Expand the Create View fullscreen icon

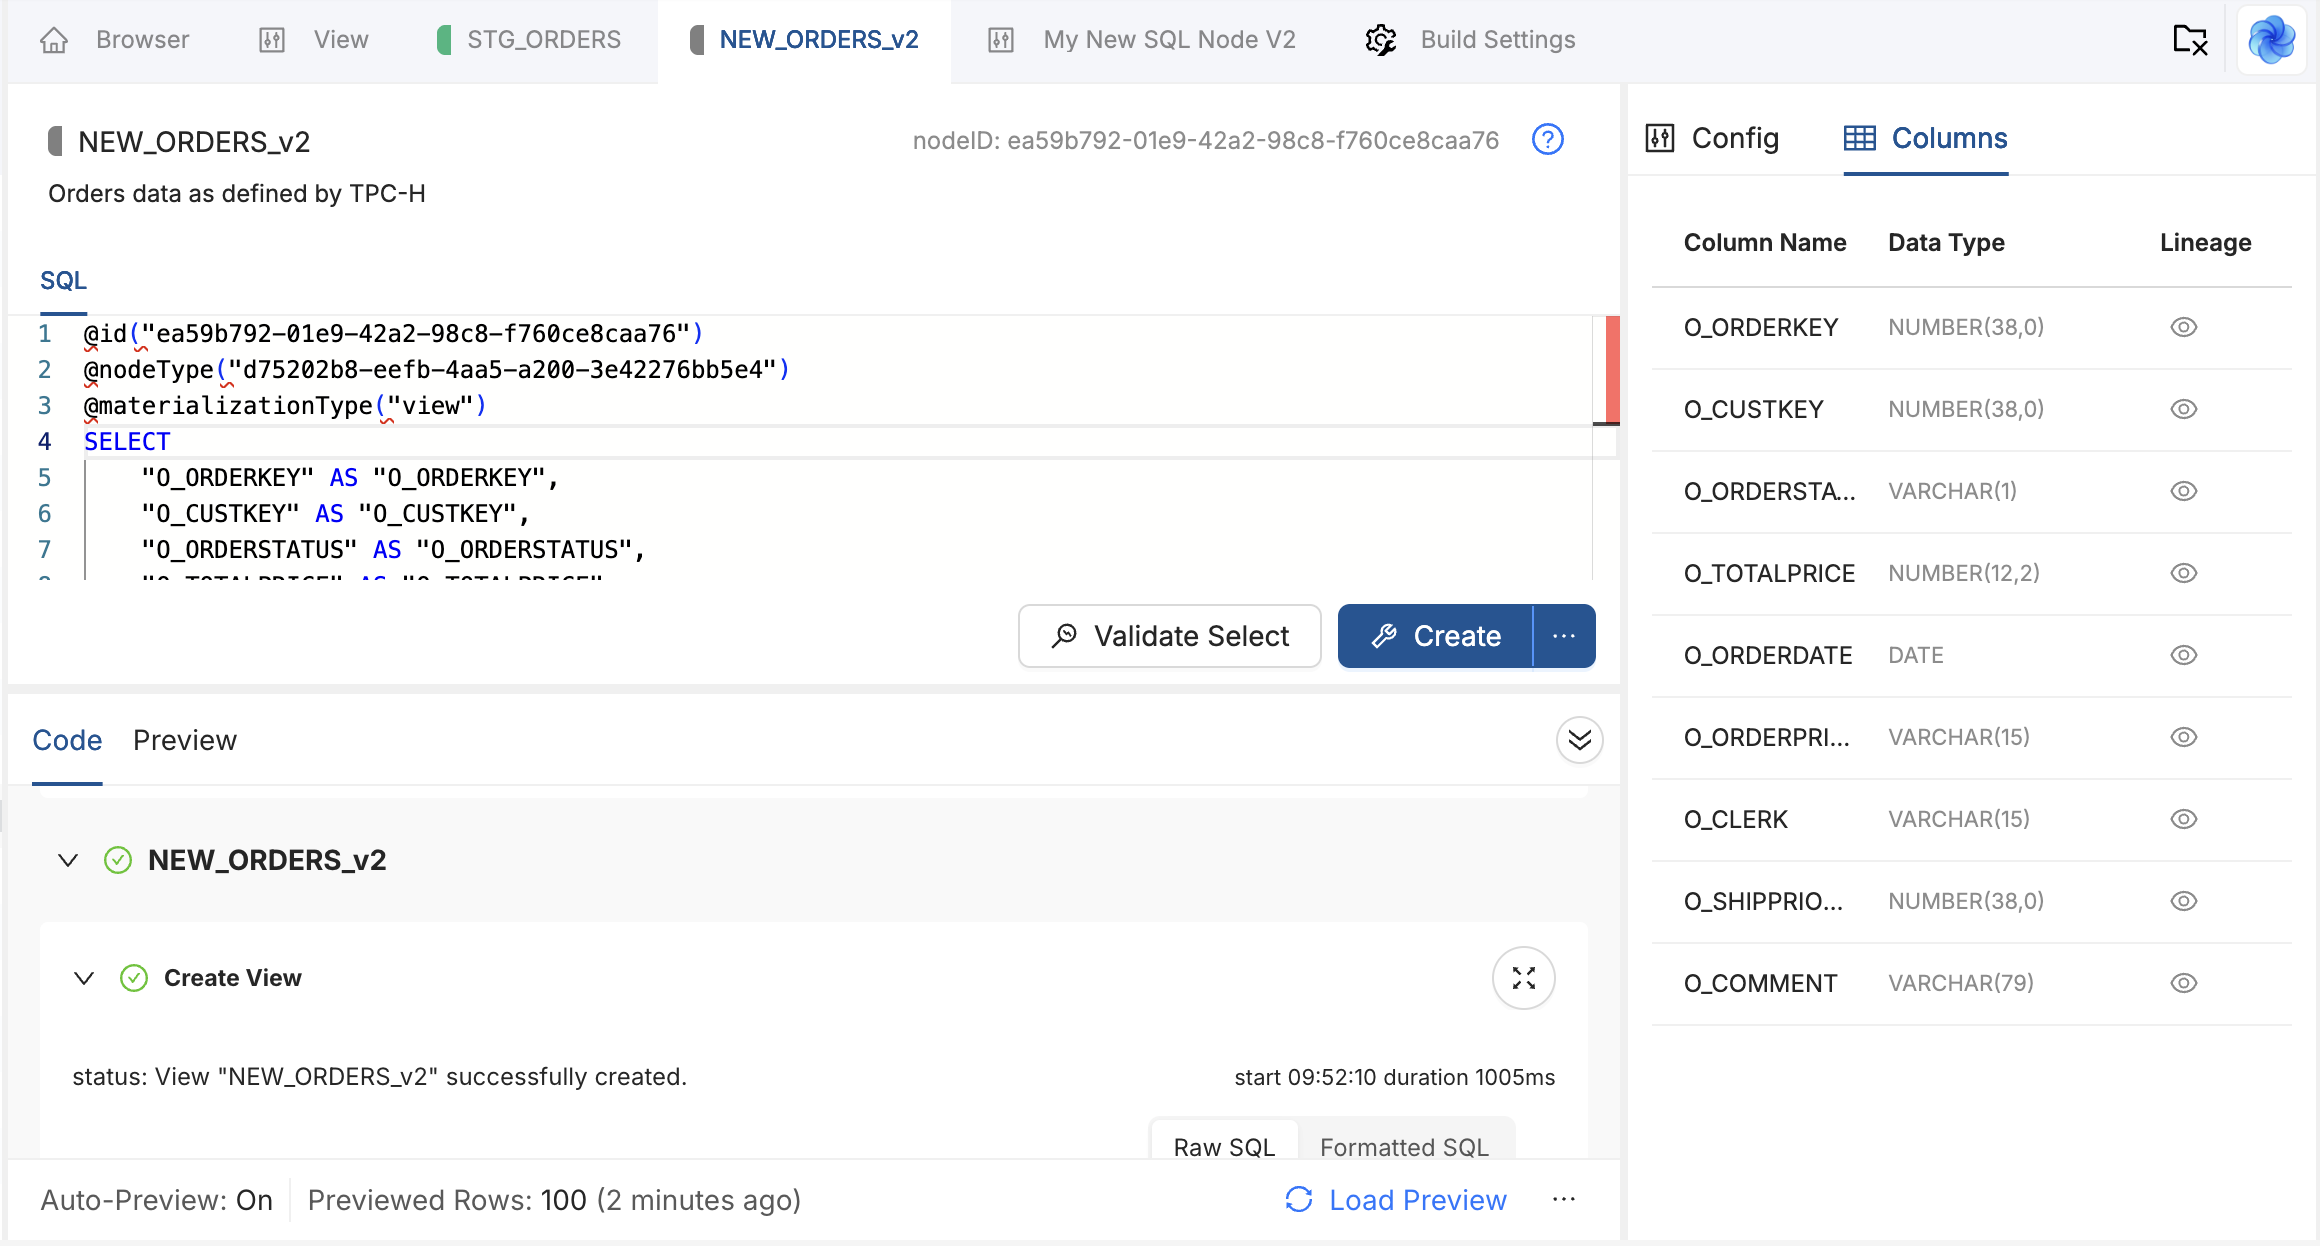point(1523,978)
